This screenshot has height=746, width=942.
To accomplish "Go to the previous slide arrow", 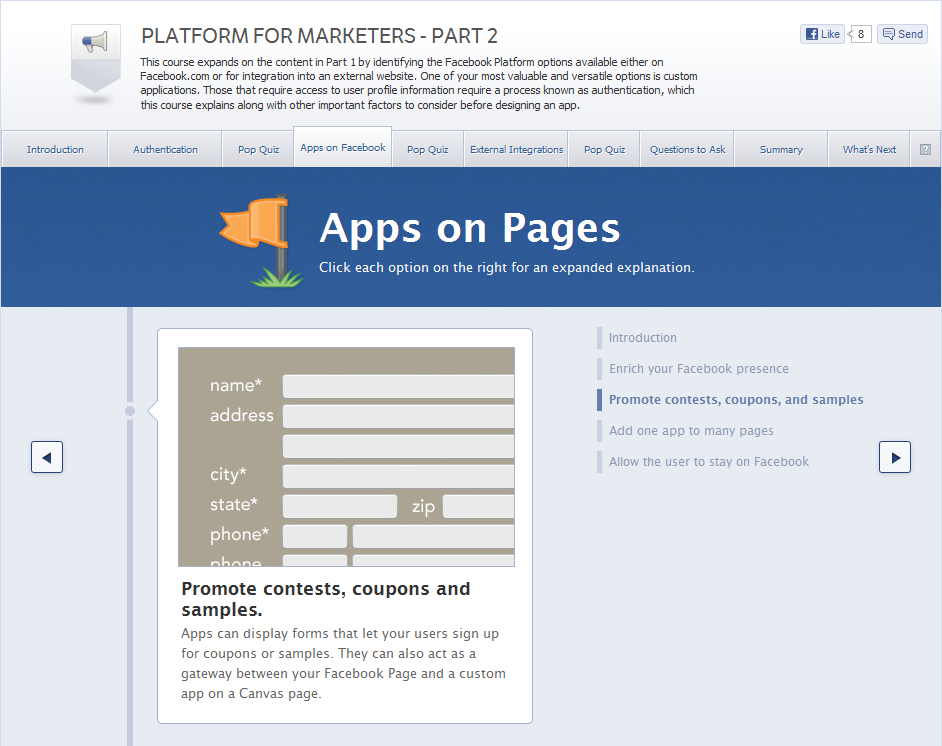I will (x=47, y=457).
